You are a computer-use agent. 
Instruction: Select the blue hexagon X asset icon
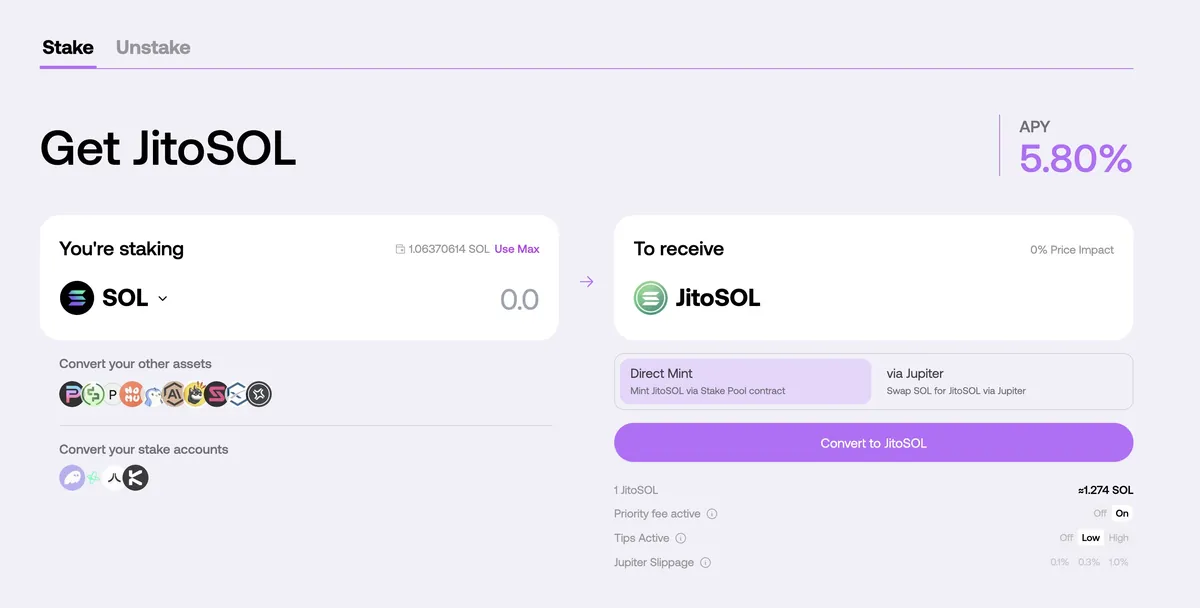[237, 394]
